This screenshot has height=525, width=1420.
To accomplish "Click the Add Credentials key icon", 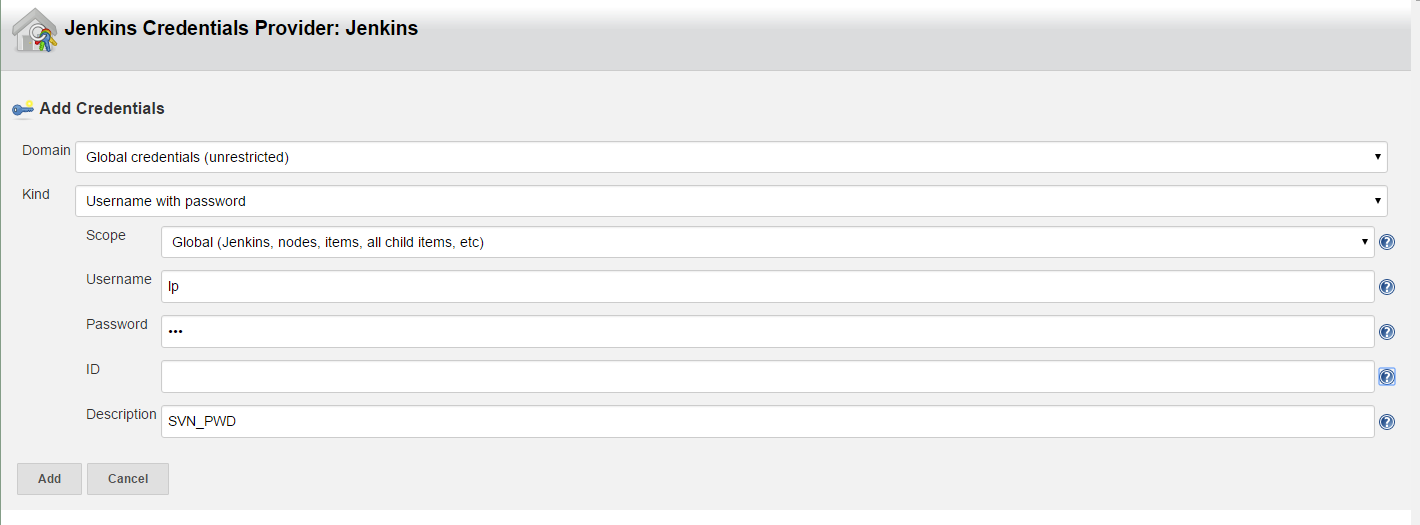I will 23,108.
